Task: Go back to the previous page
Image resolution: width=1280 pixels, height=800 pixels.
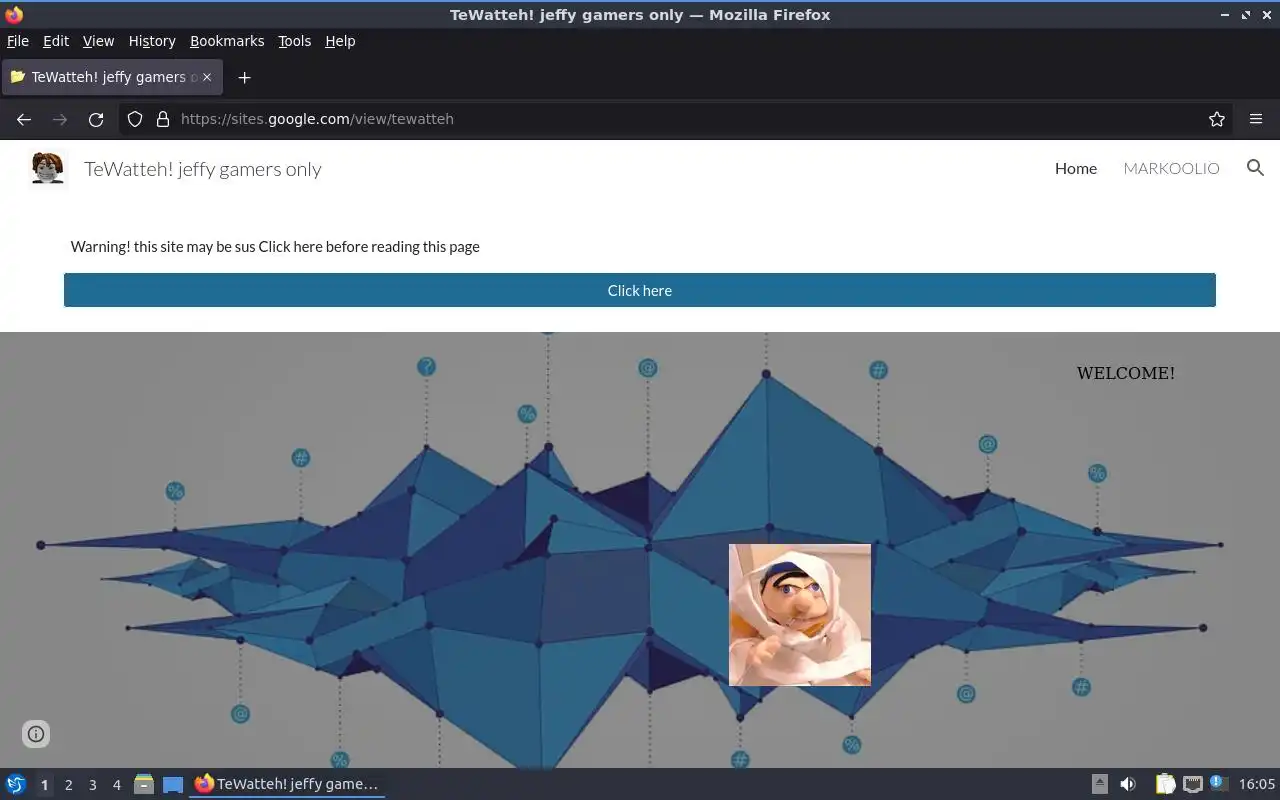Action: click(x=24, y=119)
